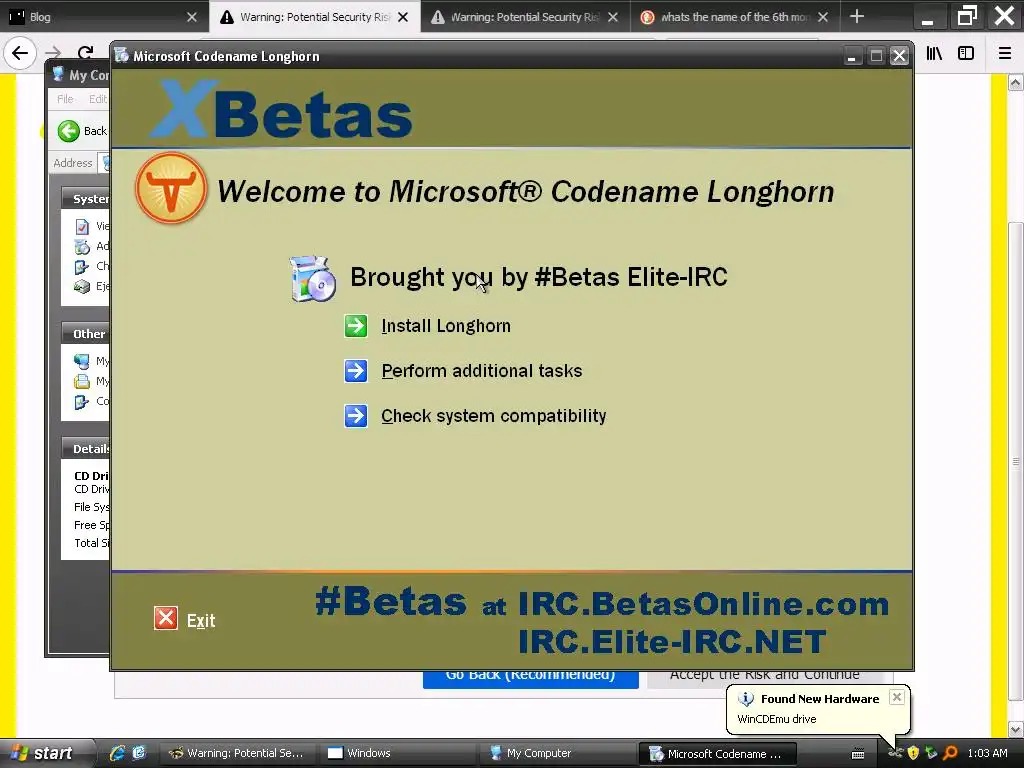The image size is (1024, 768).
Task: Switch to the whats the name of the 6th tab
Action: [x=736, y=17]
